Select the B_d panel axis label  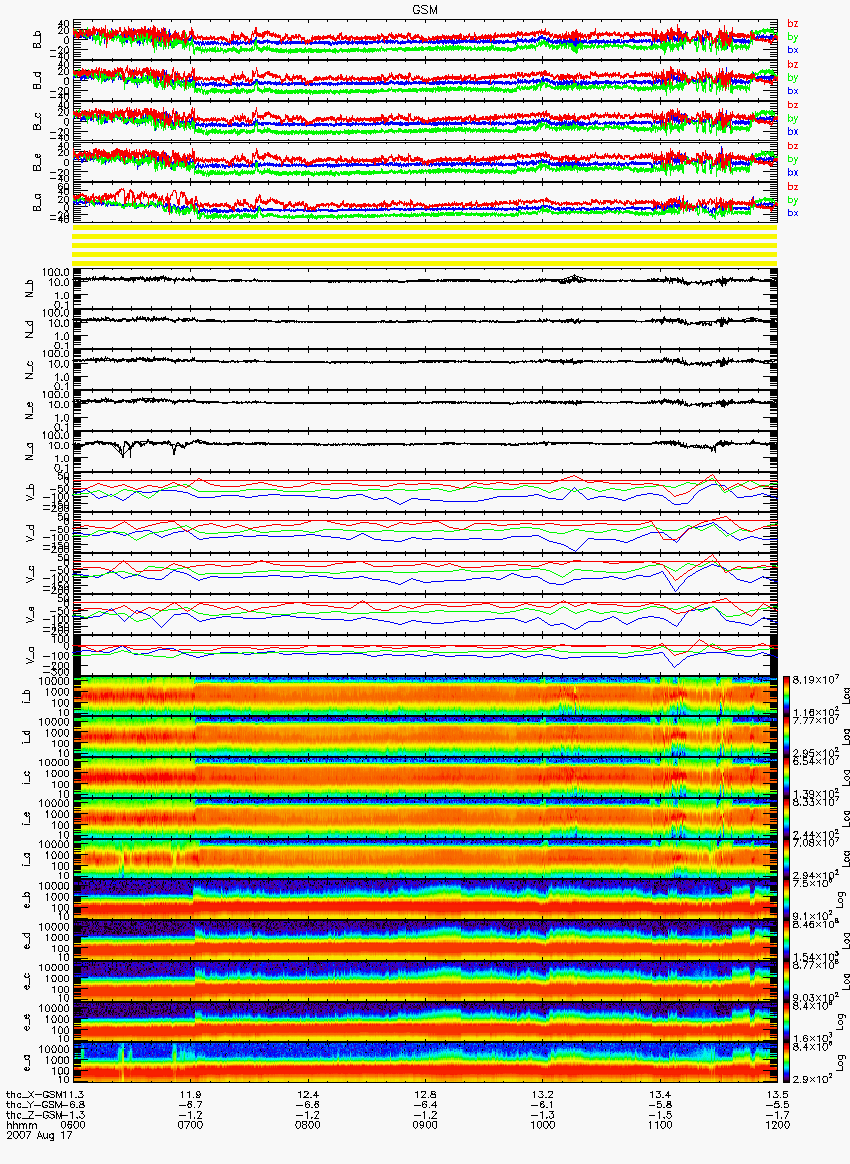pos(36,81)
